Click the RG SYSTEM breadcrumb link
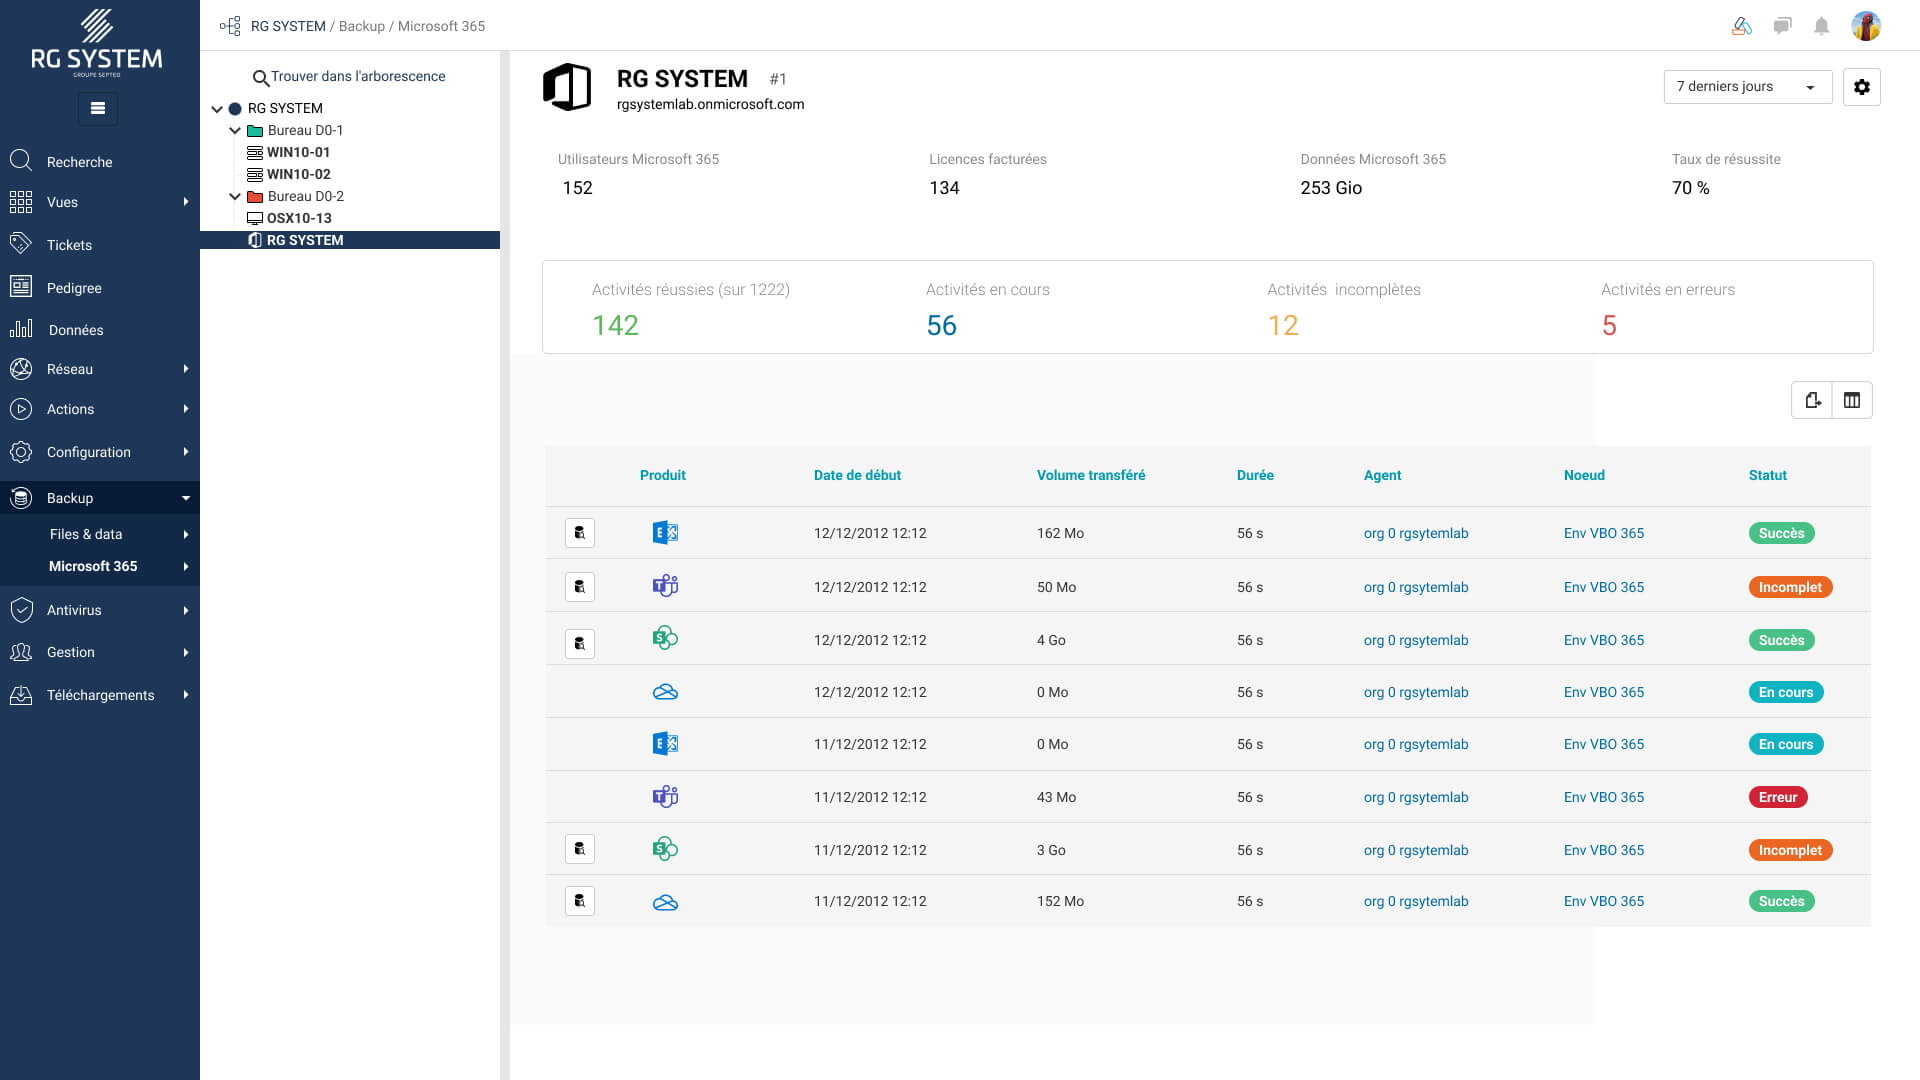Screen dimensions: 1920x1080 288,26
